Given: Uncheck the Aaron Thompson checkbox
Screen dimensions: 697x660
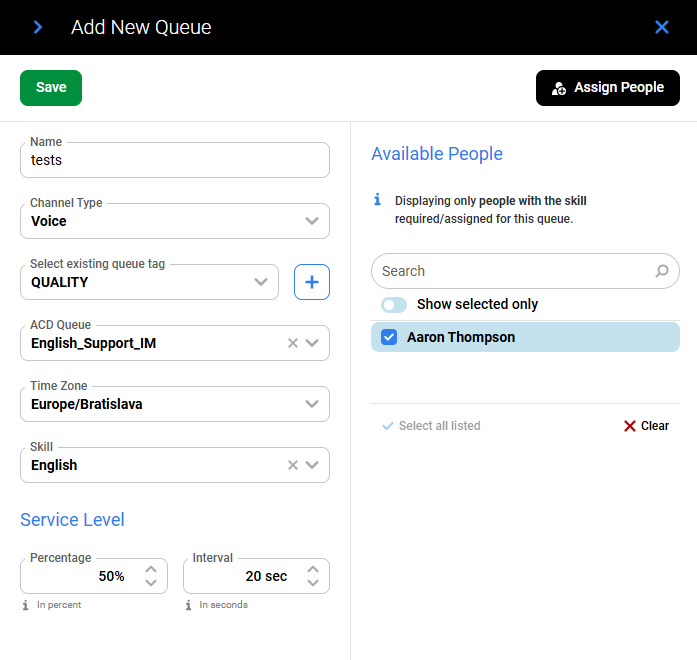Looking at the screenshot, I should click(x=390, y=337).
